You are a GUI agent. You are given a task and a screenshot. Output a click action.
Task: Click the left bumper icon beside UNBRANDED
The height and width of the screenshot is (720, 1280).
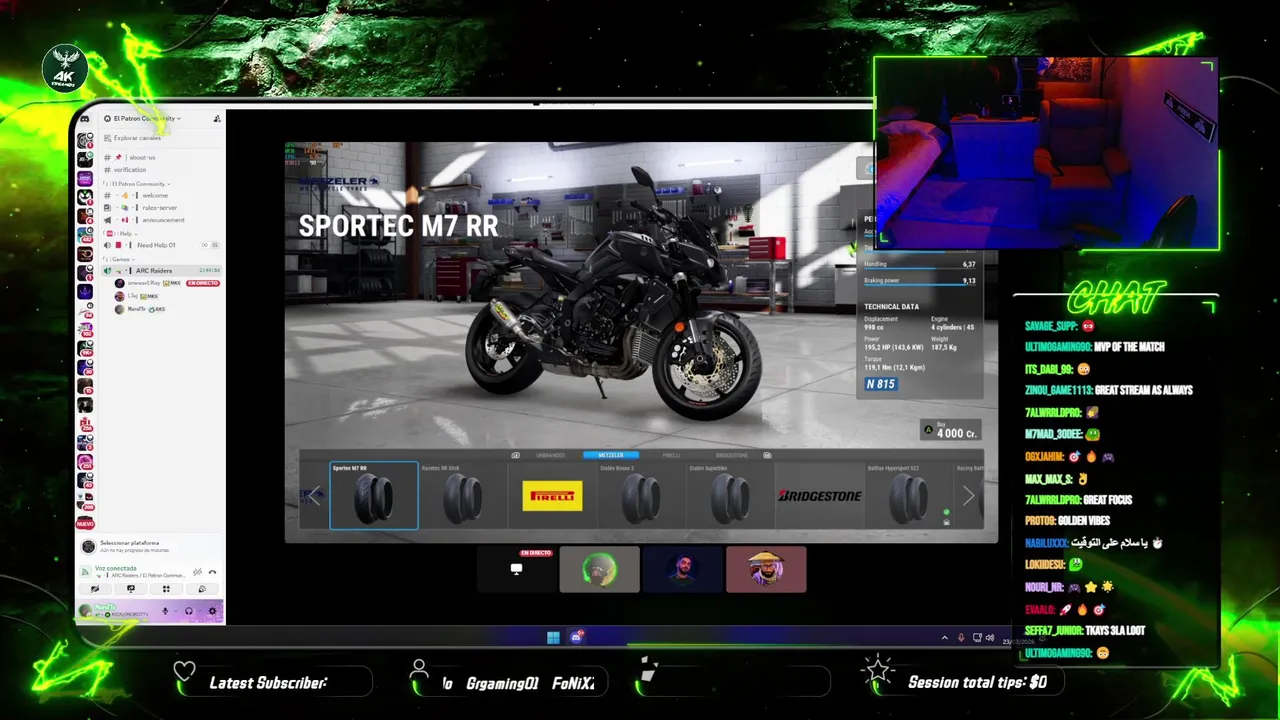(x=515, y=455)
